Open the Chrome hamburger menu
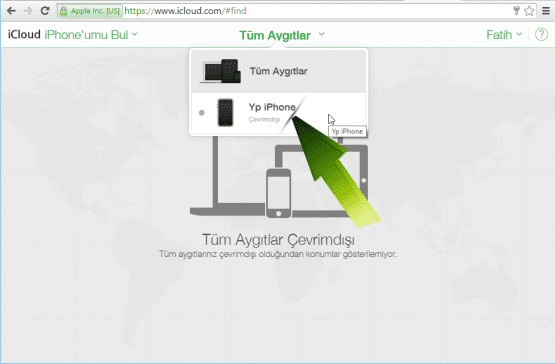Viewport: 555px width, 364px height. tap(546, 11)
